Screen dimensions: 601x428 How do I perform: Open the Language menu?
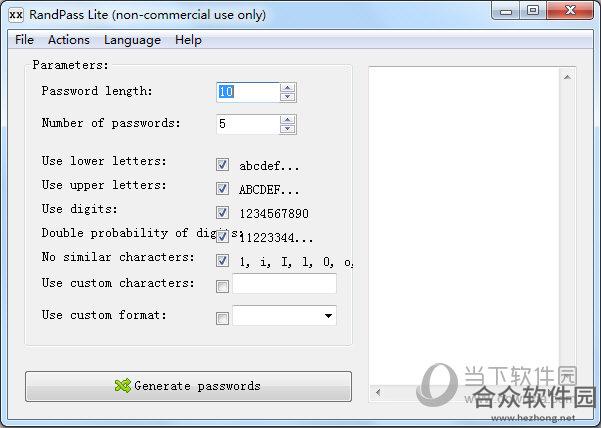click(132, 40)
